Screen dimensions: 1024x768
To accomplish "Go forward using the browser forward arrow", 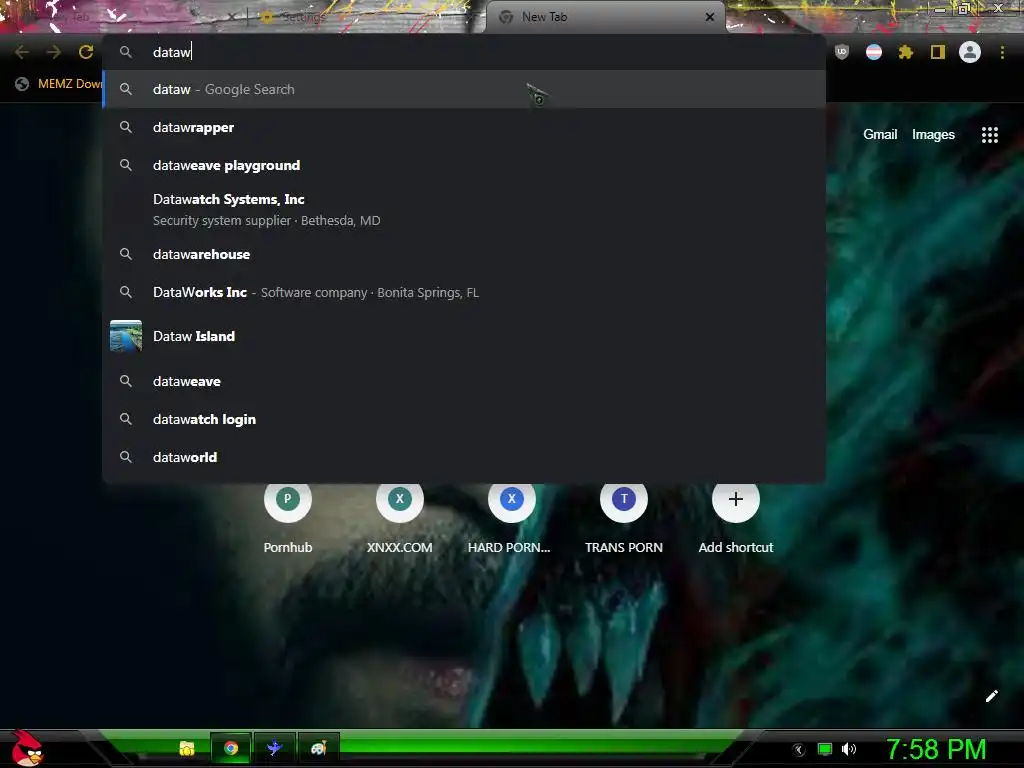I will coord(54,52).
